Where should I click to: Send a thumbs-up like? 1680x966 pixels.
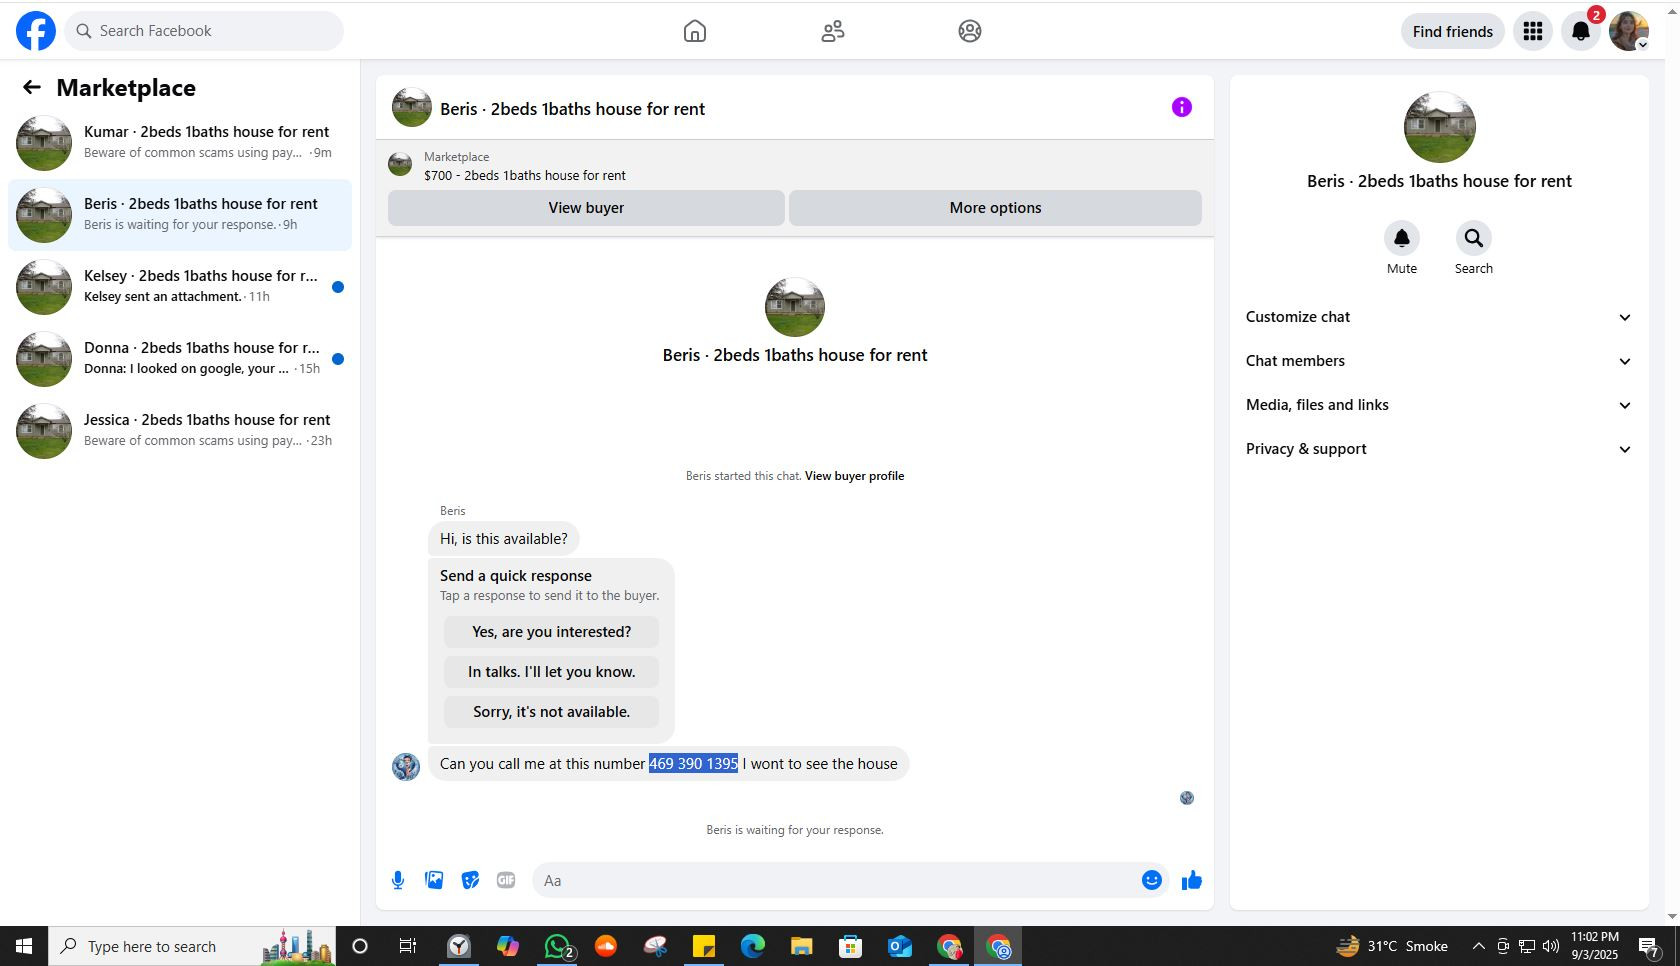click(1192, 880)
